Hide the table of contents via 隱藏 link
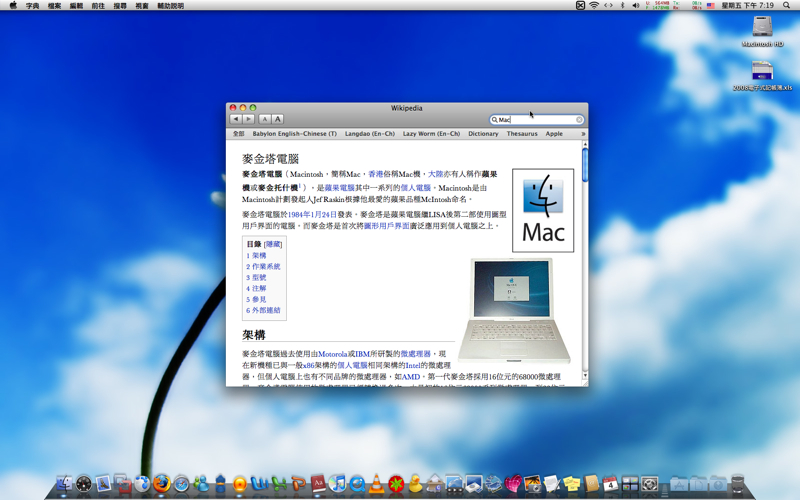Viewport: 800px width, 500px height. pos(273,244)
